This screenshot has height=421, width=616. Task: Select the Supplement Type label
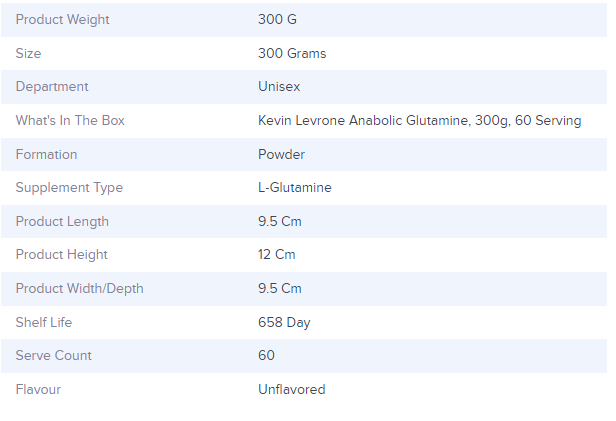point(69,188)
